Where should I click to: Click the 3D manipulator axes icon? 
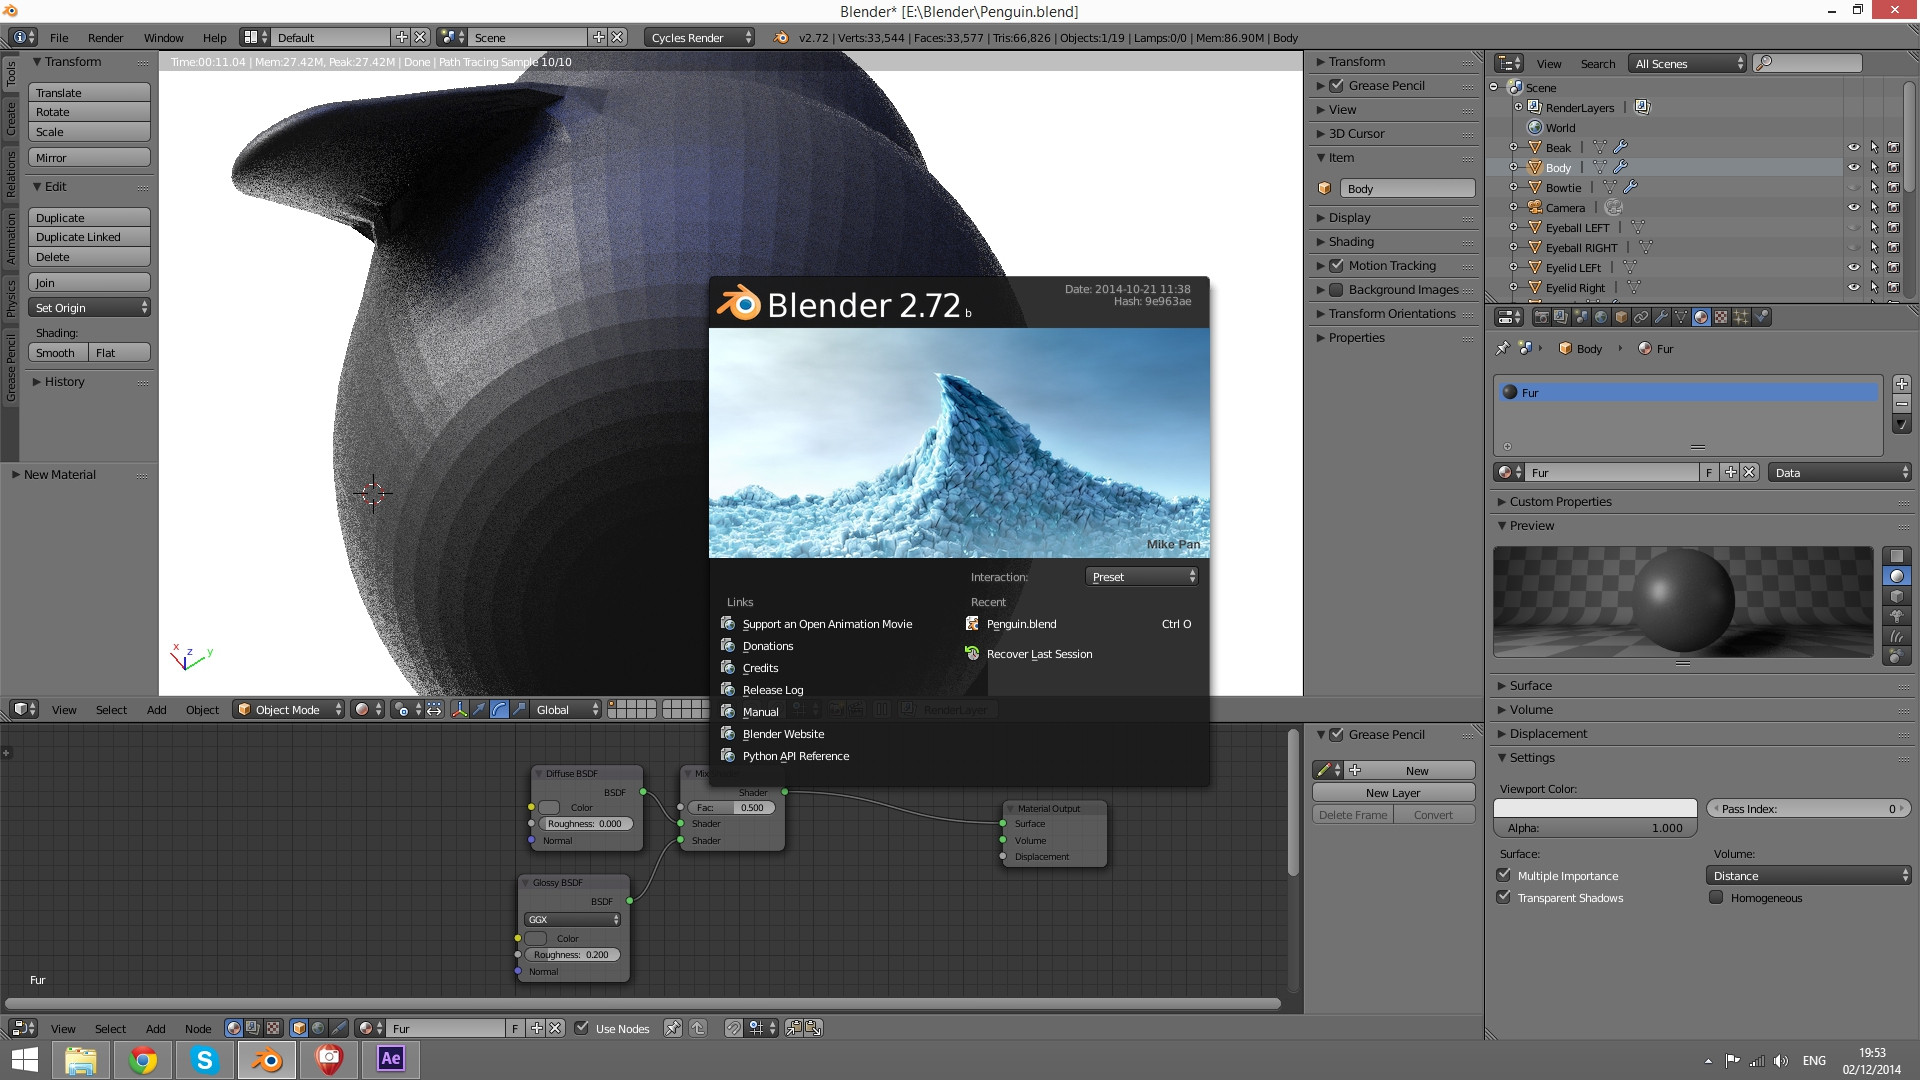459,709
